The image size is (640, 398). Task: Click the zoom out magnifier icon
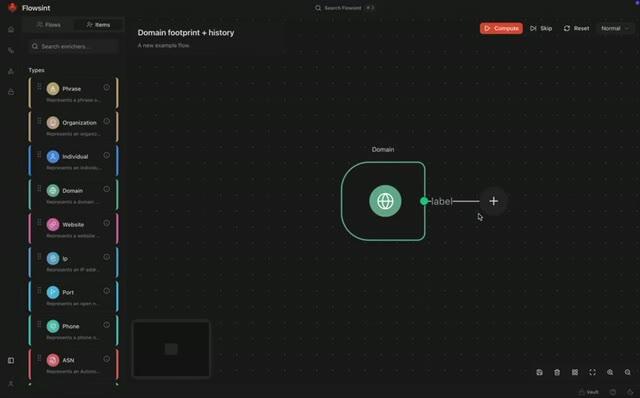pos(628,372)
